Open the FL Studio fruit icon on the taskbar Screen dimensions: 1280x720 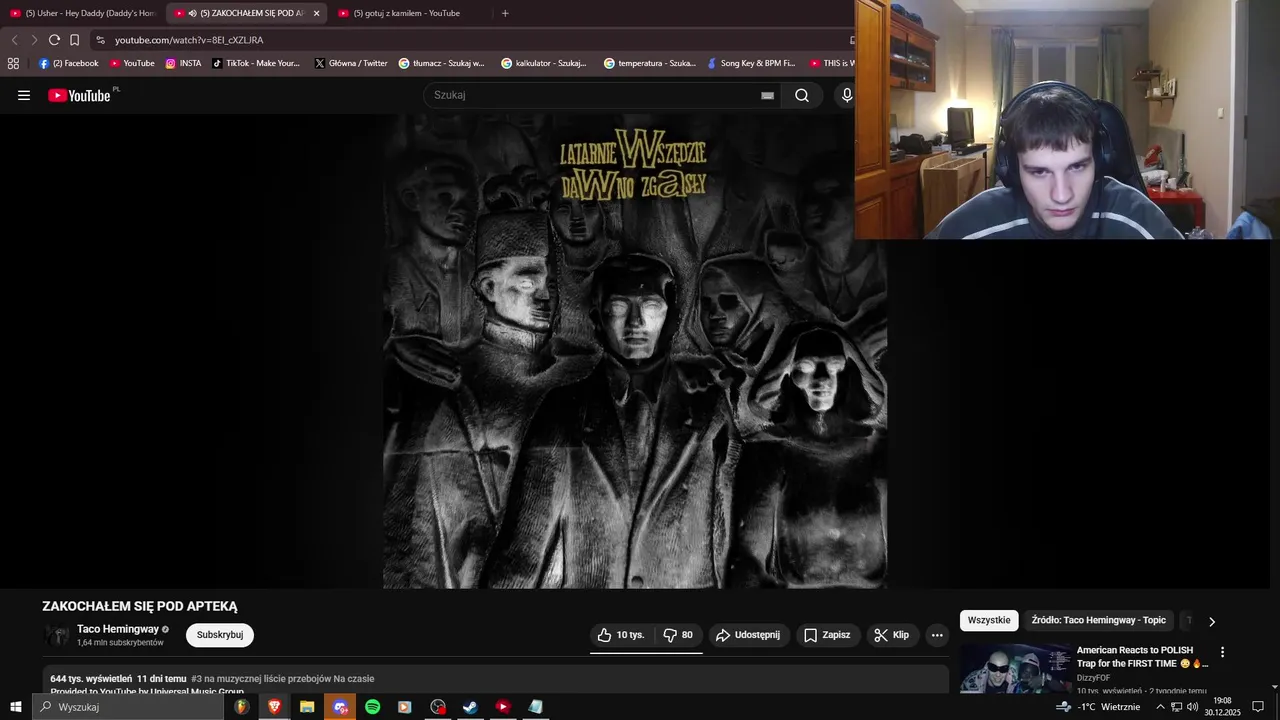pos(242,707)
